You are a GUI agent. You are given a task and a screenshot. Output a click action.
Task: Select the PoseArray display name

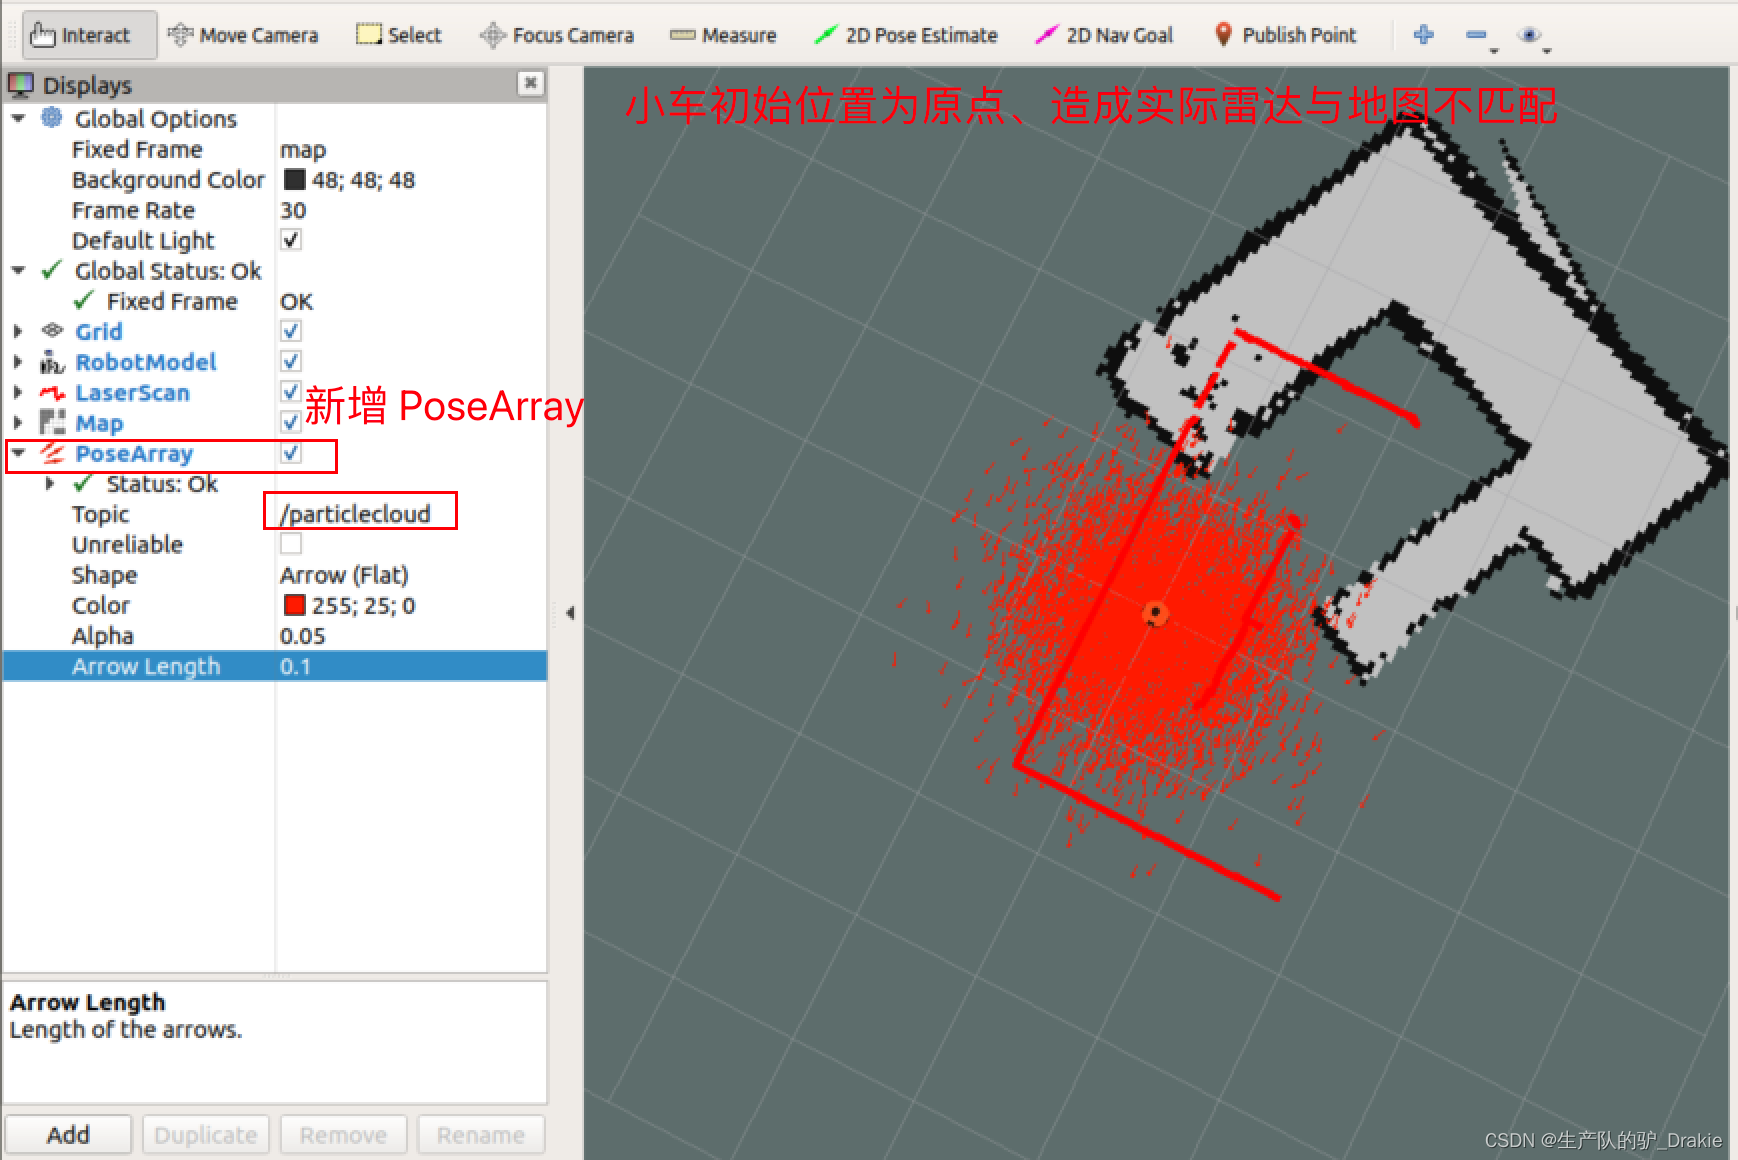tap(134, 454)
